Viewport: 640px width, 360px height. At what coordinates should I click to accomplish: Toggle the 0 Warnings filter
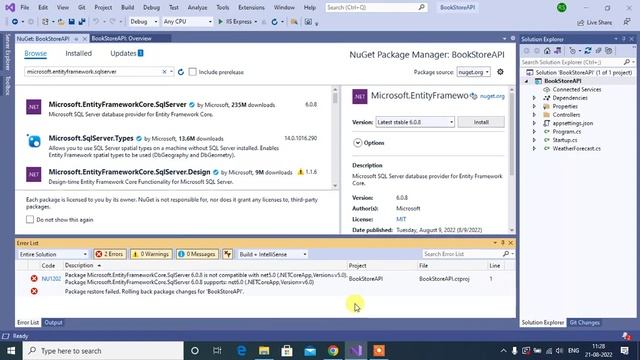click(151, 254)
